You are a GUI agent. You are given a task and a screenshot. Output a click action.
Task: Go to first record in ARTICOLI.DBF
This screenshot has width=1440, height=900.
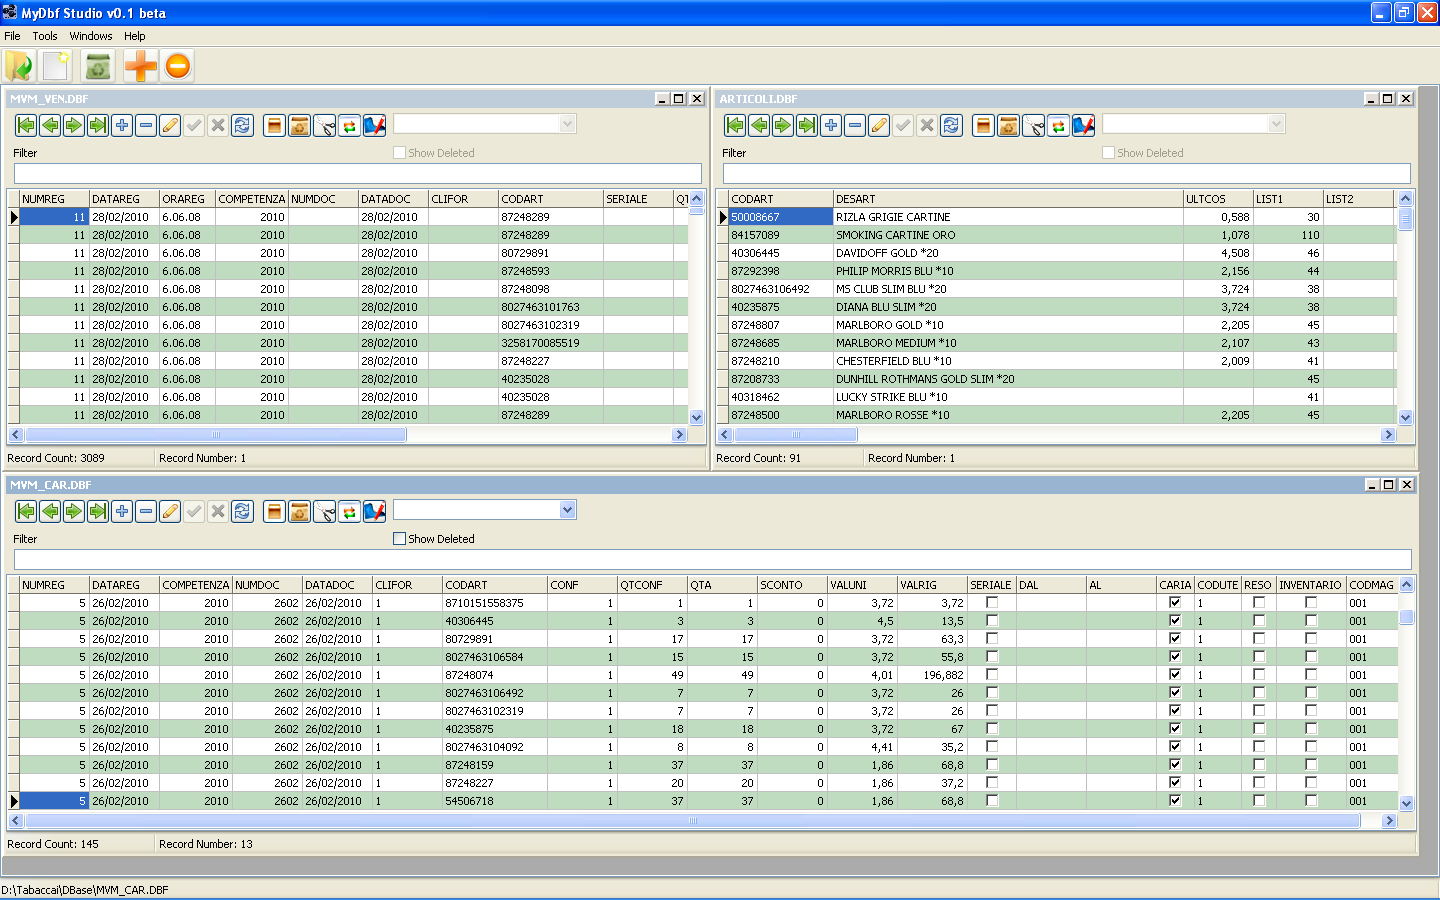pos(735,125)
